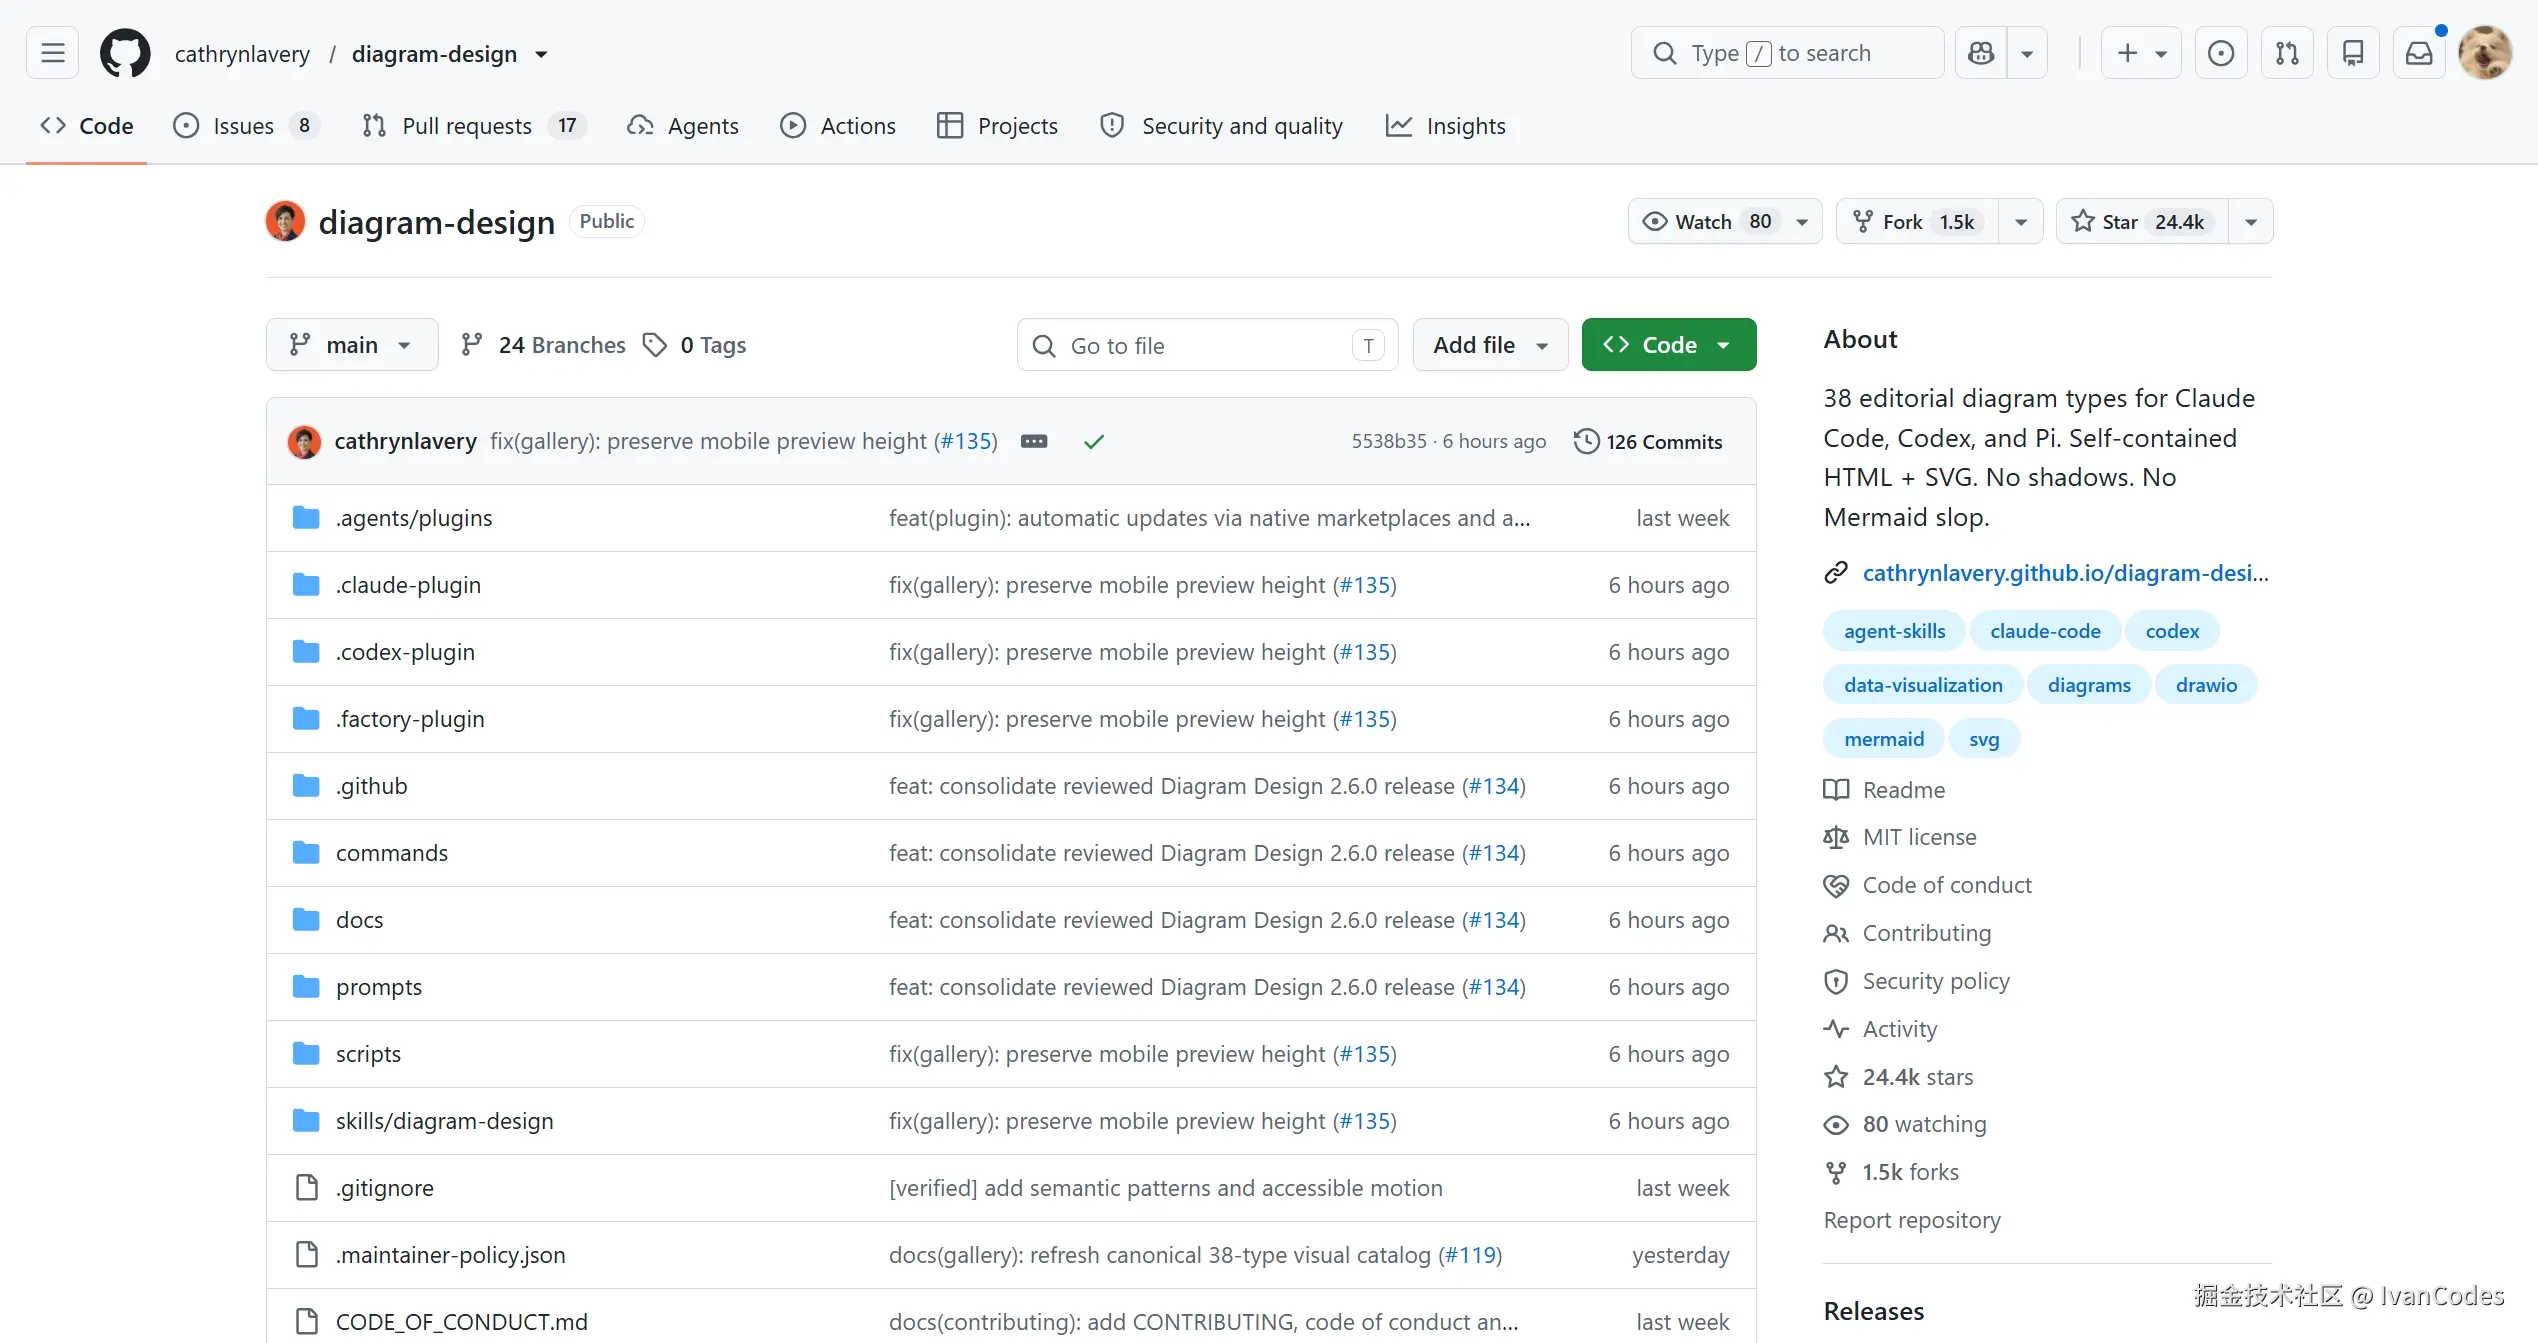Open the Agents tab
Image resolution: width=2538 pixels, height=1343 pixels.
pyautogui.click(x=683, y=126)
